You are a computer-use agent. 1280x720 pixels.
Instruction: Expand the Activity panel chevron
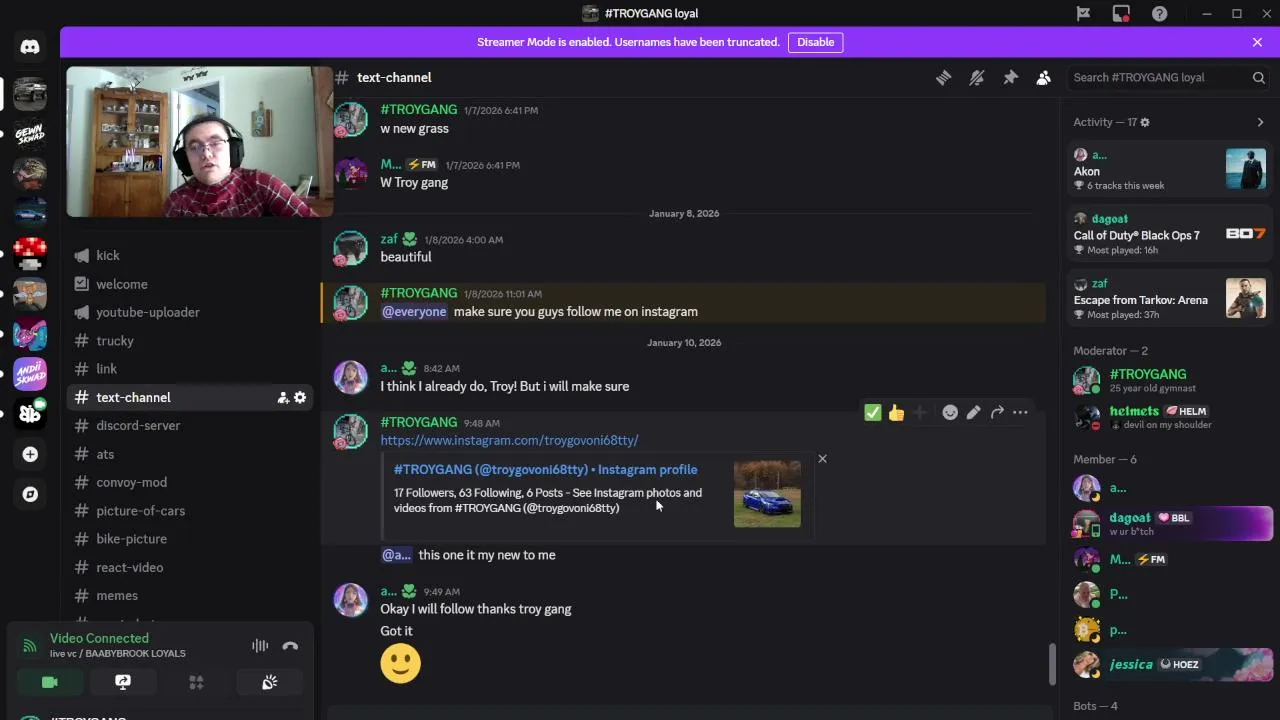pyautogui.click(x=1260, y=122)
